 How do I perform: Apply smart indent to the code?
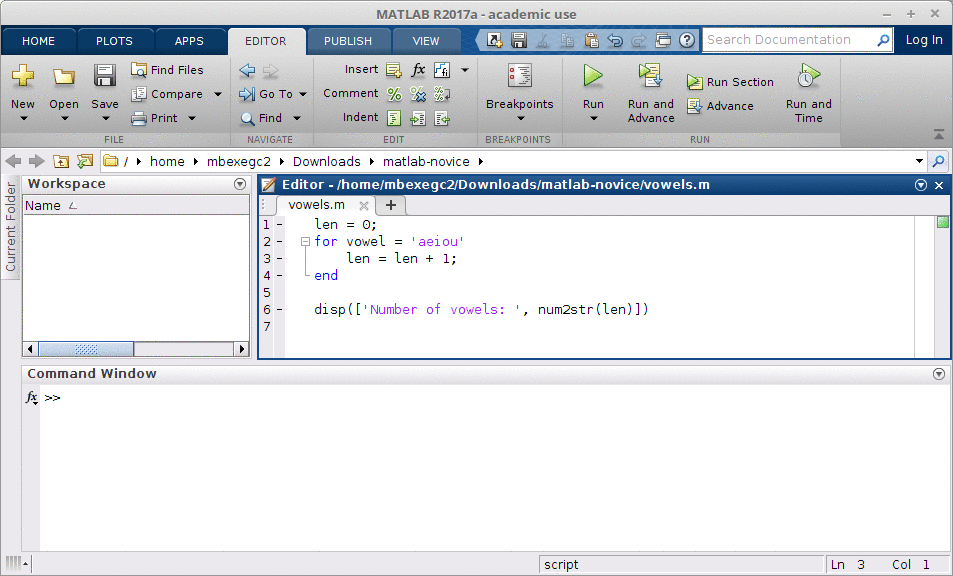pyautogui.click(x=394, y=117)
